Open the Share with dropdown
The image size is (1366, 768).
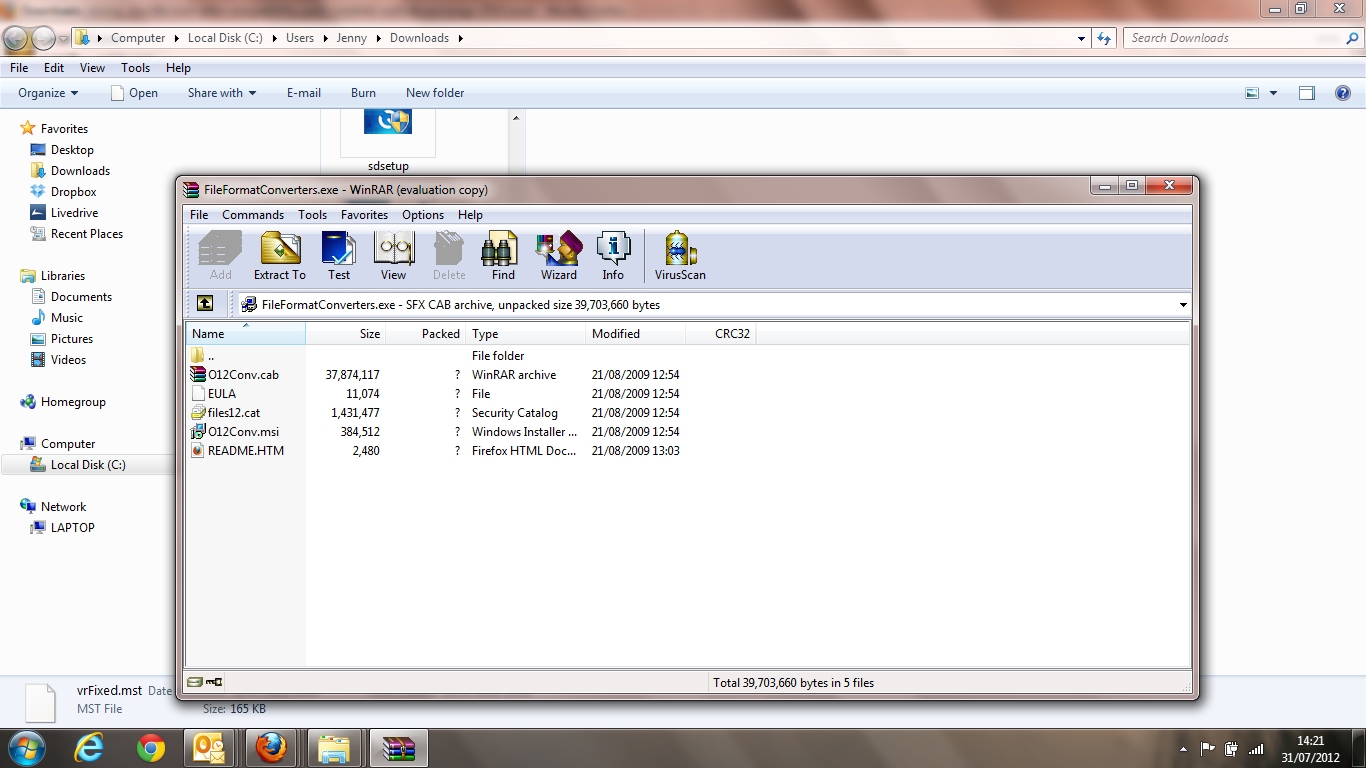coord(222,93)
